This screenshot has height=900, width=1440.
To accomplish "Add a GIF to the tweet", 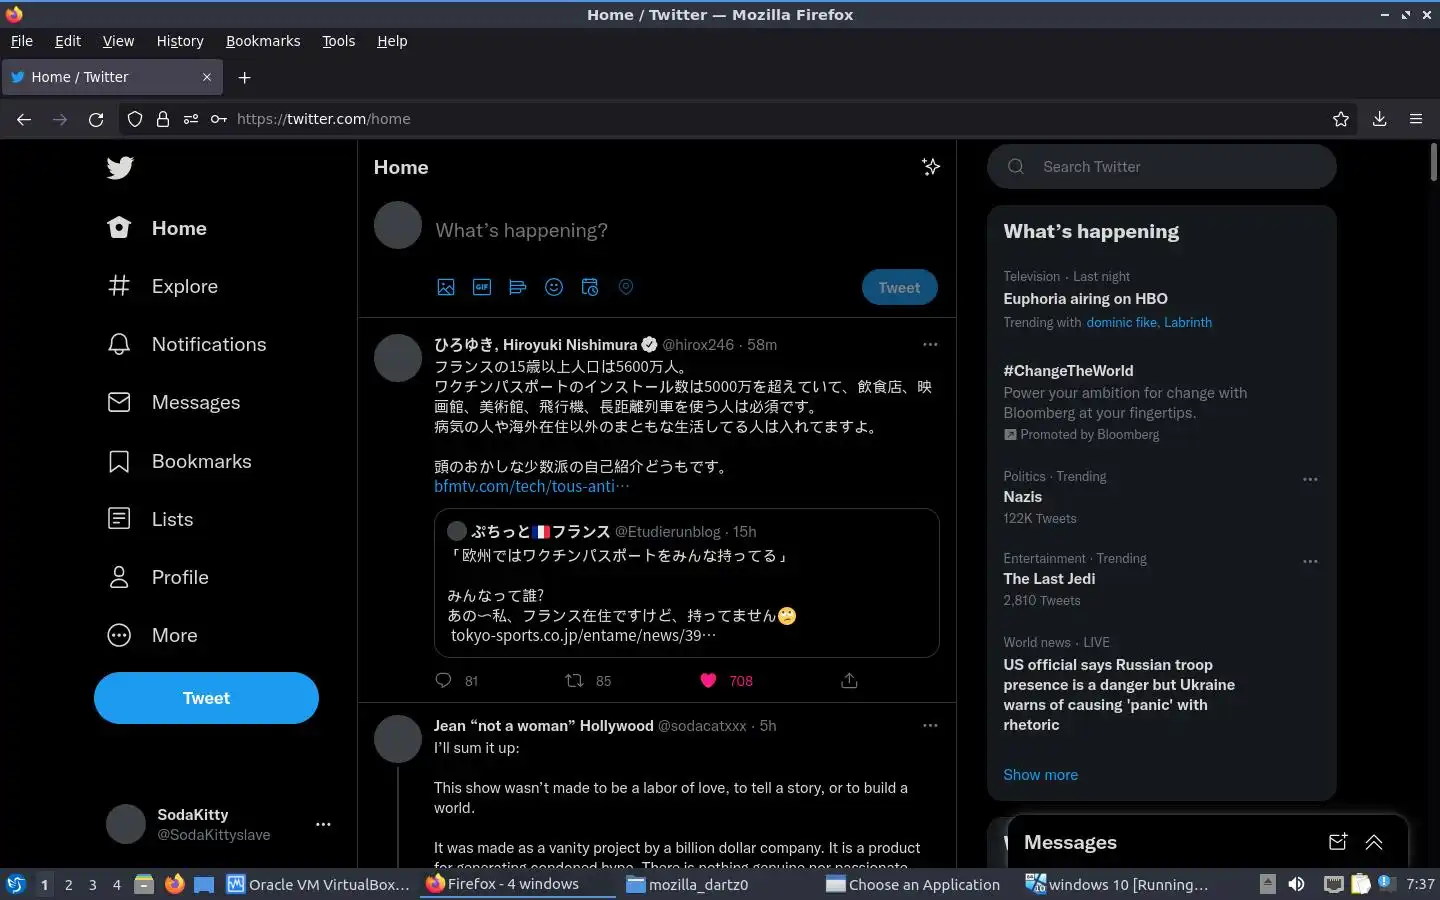I will (x=482, y=287).
